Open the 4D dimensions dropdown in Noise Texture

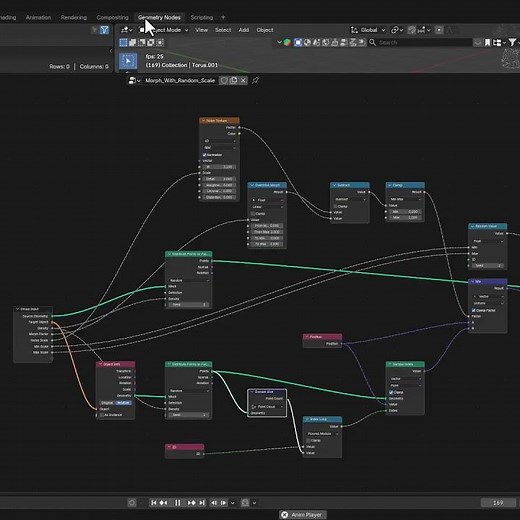tap(219, 141)
